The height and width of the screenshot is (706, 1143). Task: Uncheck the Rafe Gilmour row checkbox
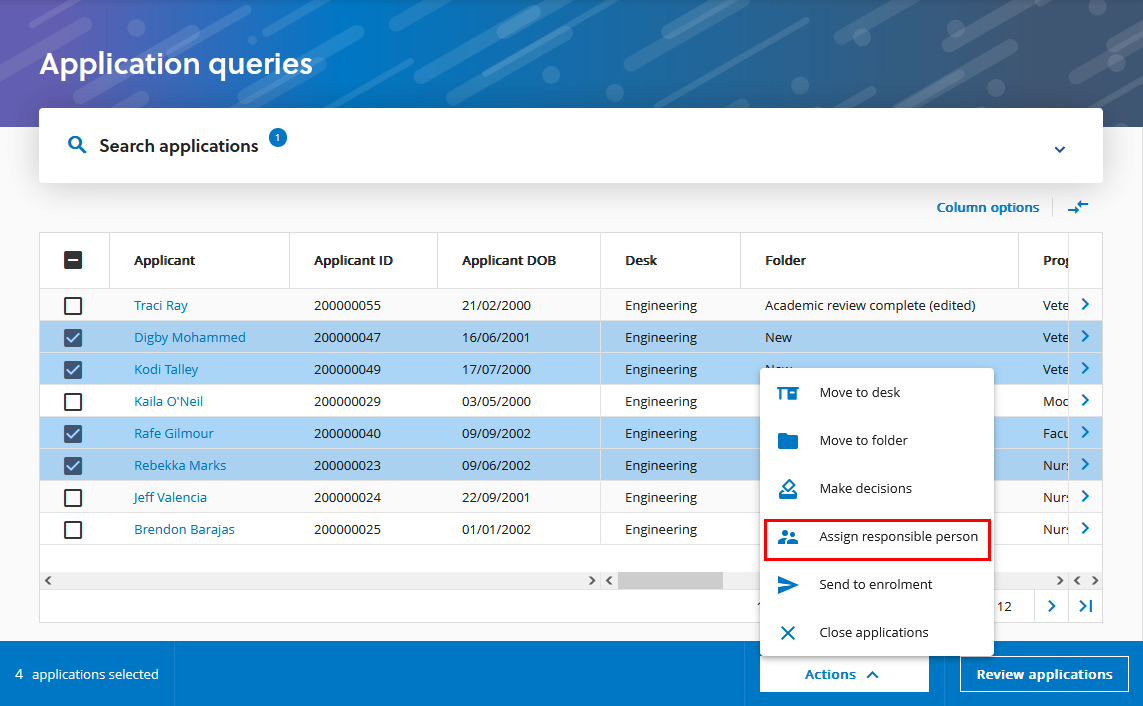[73, 434]
